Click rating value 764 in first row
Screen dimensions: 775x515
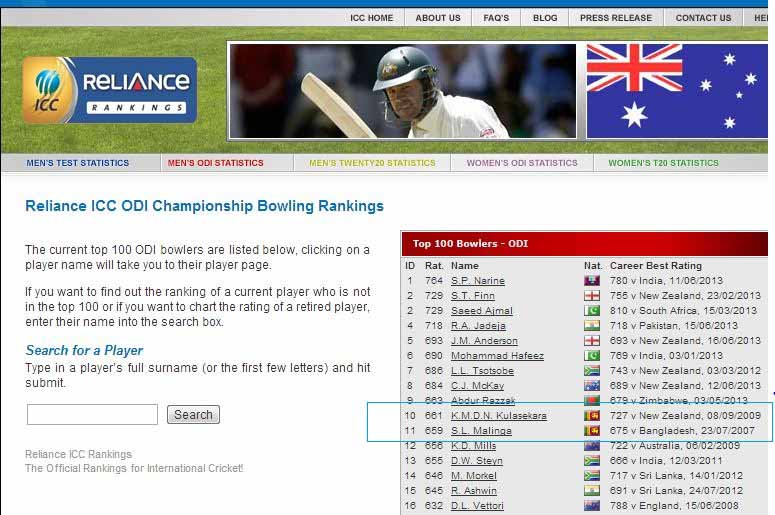point(433,281)
